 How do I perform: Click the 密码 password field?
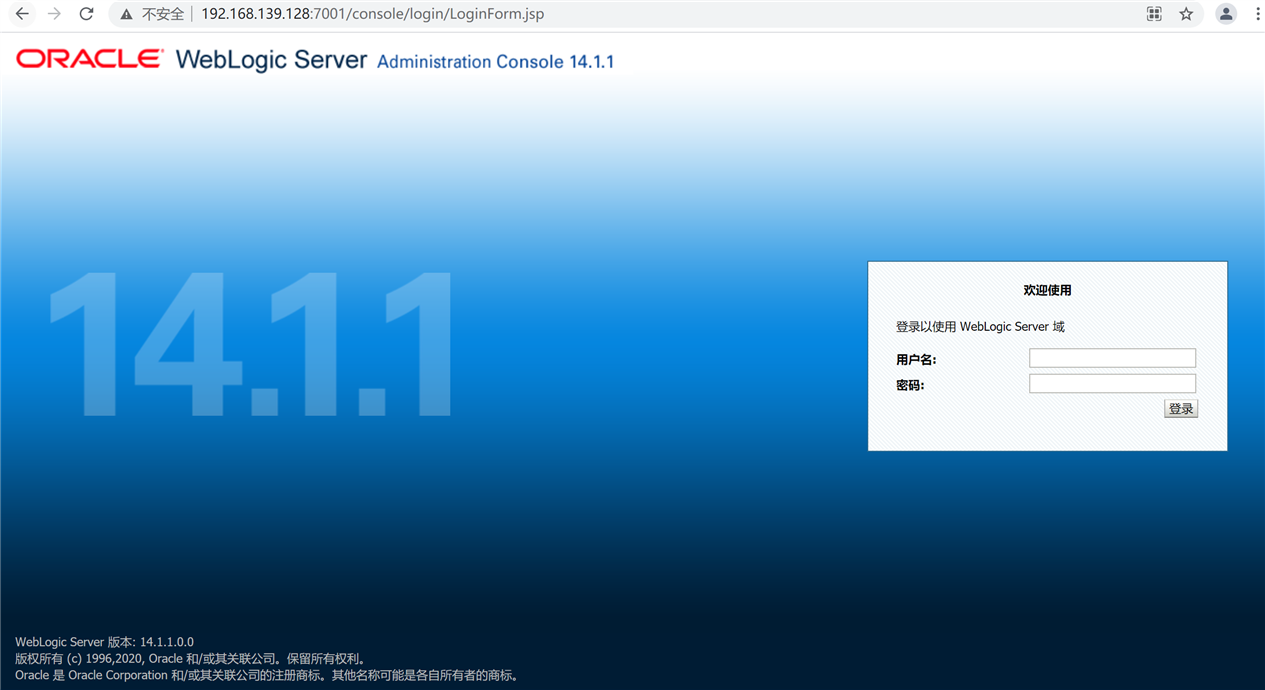pyautogui.click(x=1112, y=383)
